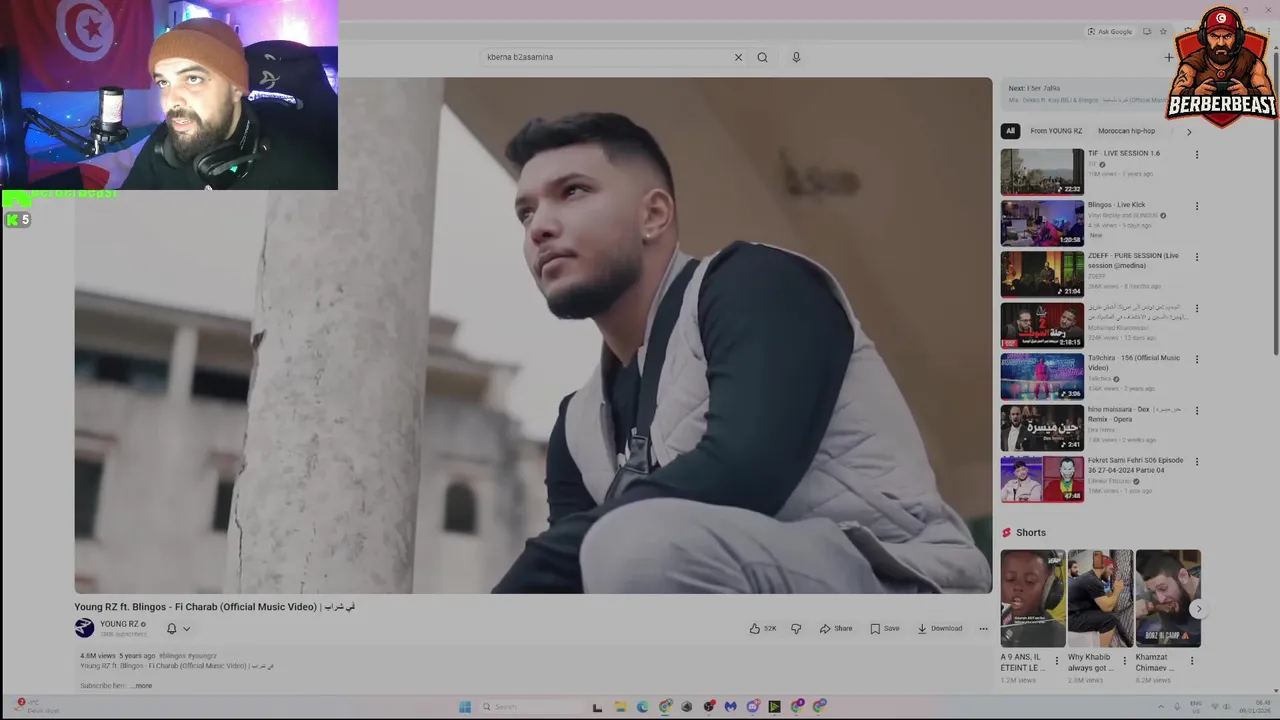This screenshot has height=720, width=1280.
Task: Open options for TIF LIVE SESSION video
Action: pyautogui.click(x=1197, y=155)
